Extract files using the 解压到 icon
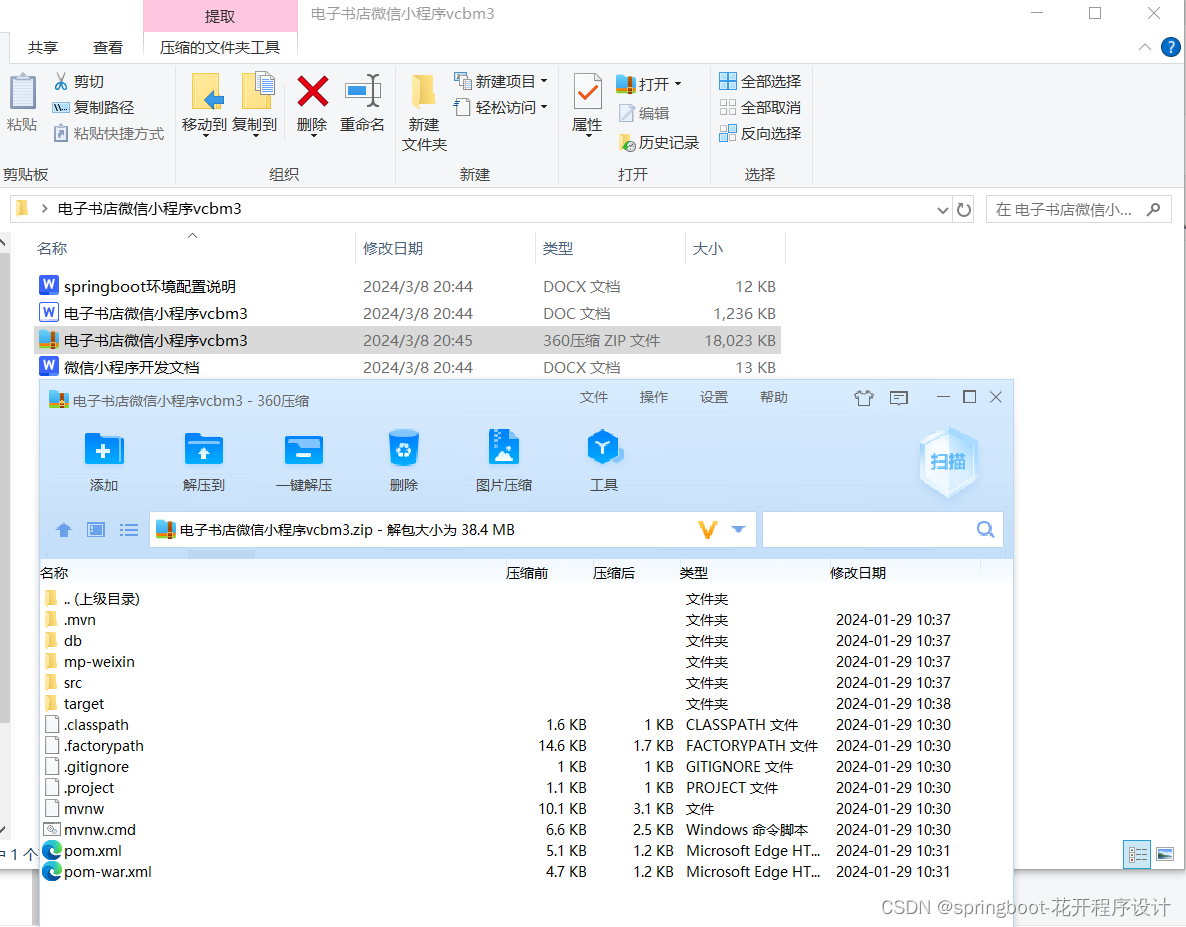The height and width of the screenshot is (927, 1186). (x=203, y=460)
